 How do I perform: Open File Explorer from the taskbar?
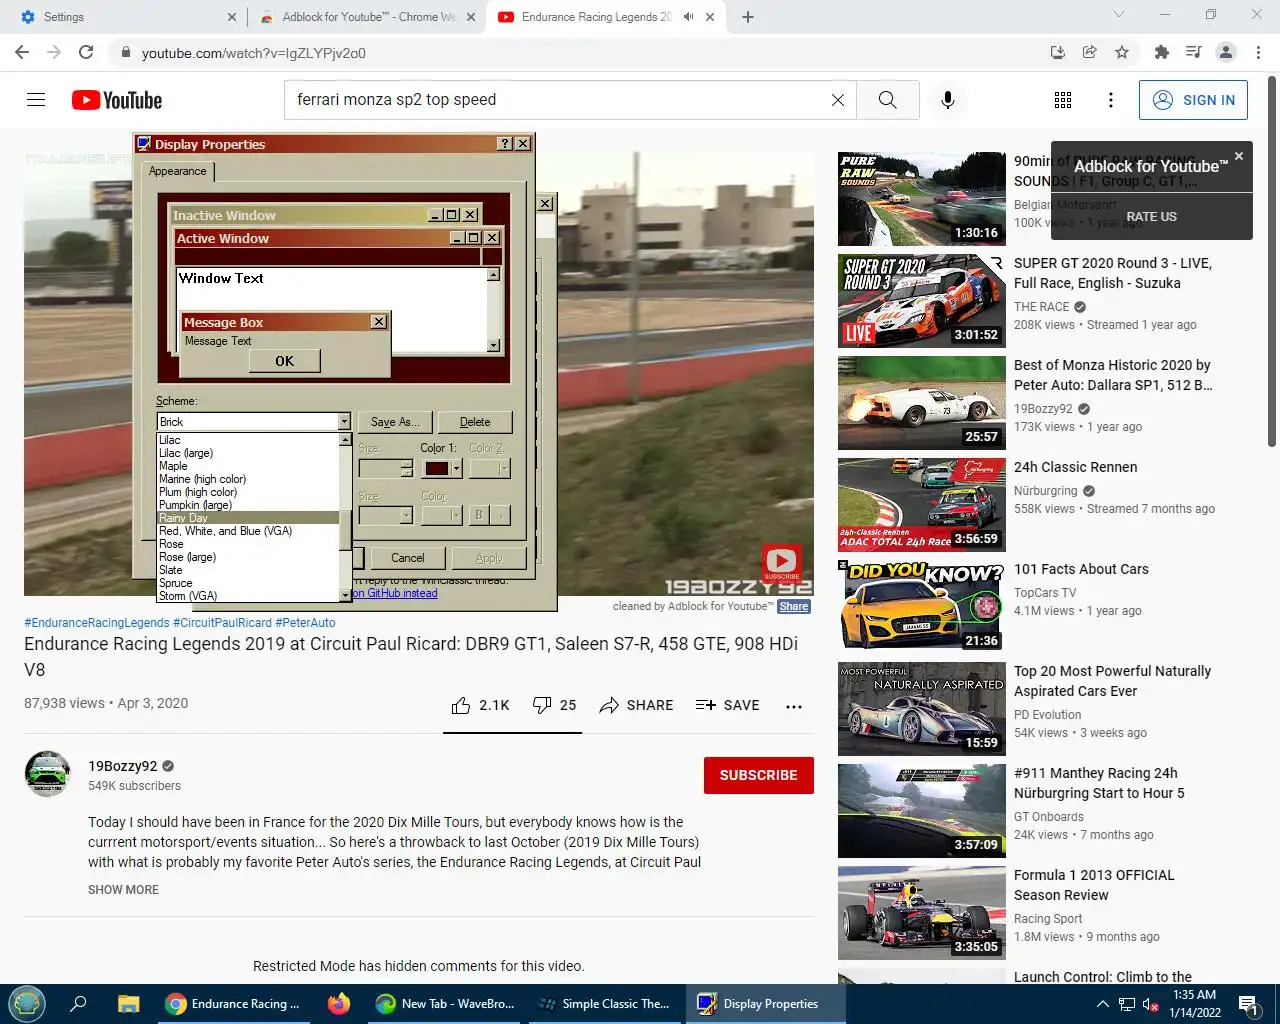[x=128, y=1003]
